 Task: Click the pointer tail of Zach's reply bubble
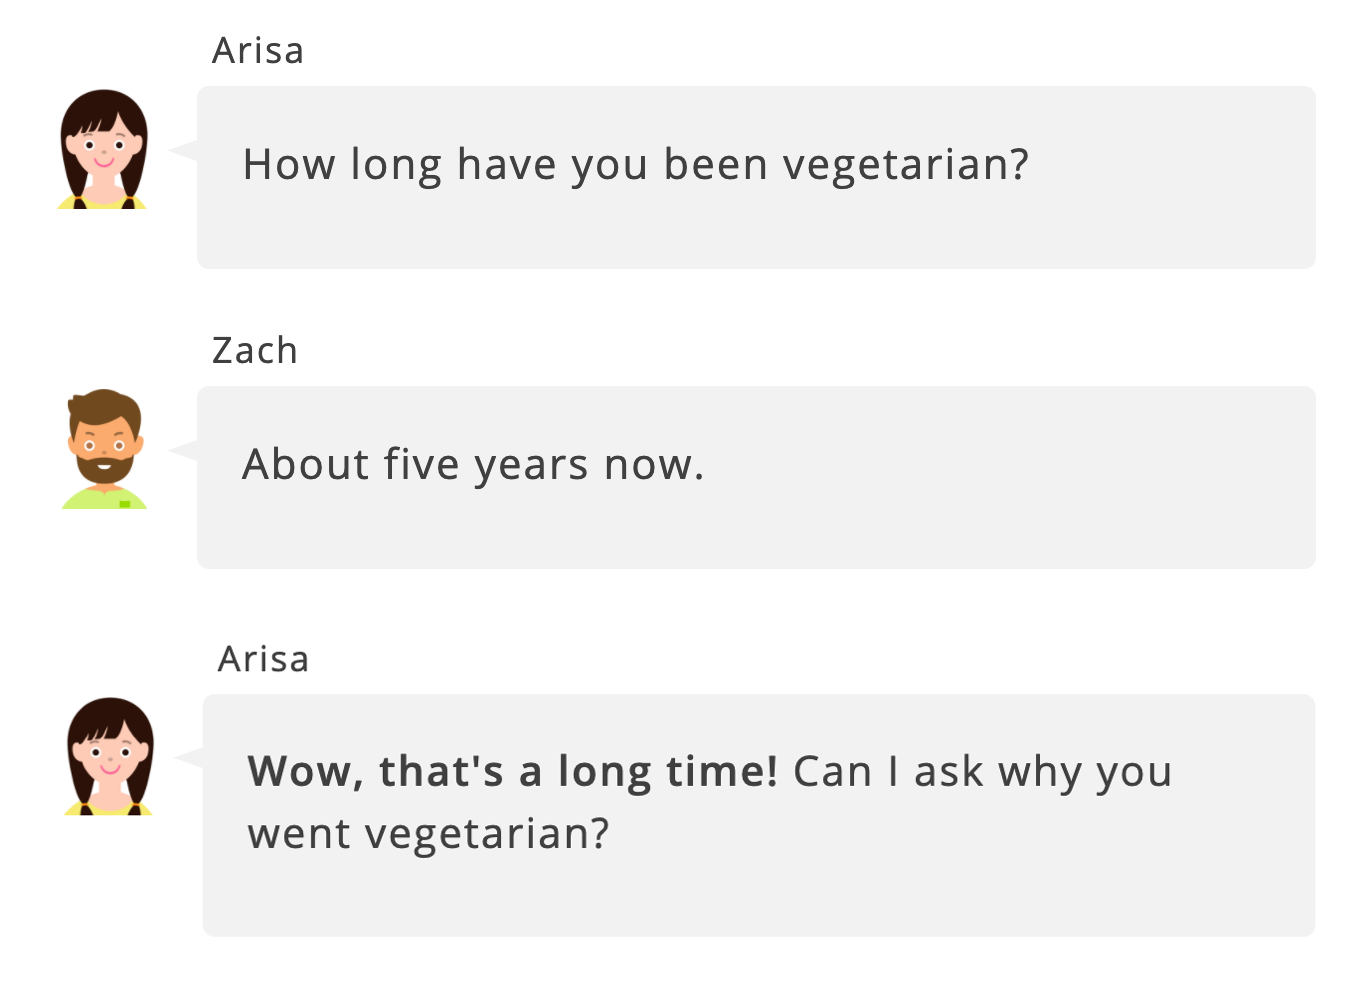[184, 451]
